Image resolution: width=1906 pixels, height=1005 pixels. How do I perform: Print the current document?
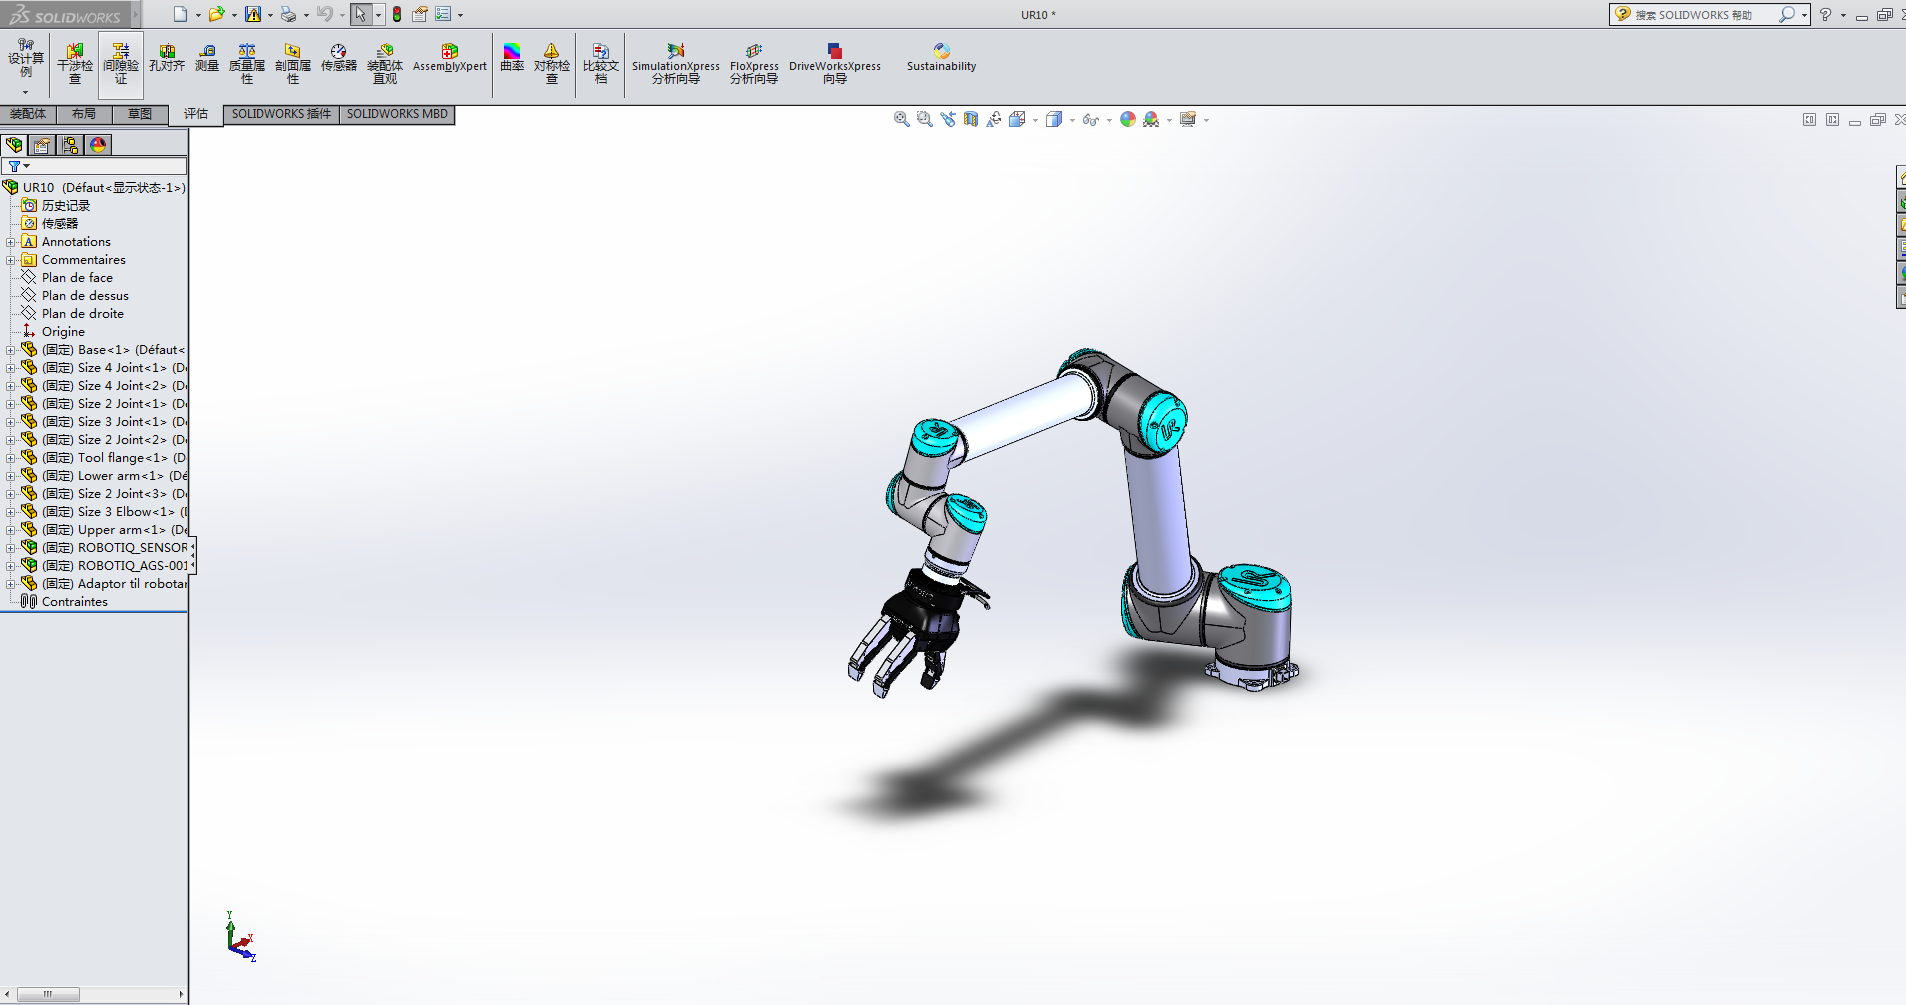288,14
